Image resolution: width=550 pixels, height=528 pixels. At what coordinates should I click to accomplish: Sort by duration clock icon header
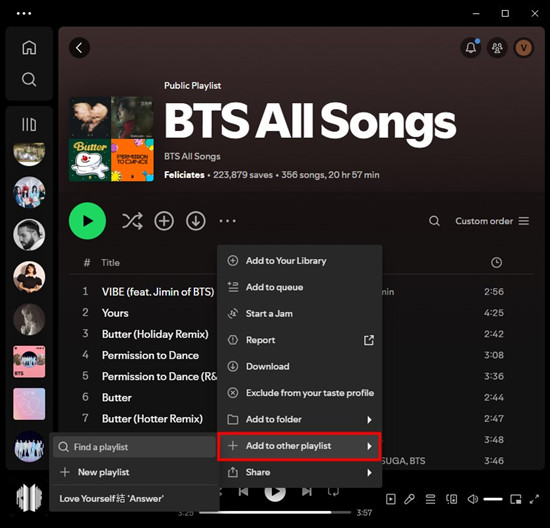(496, 262)
